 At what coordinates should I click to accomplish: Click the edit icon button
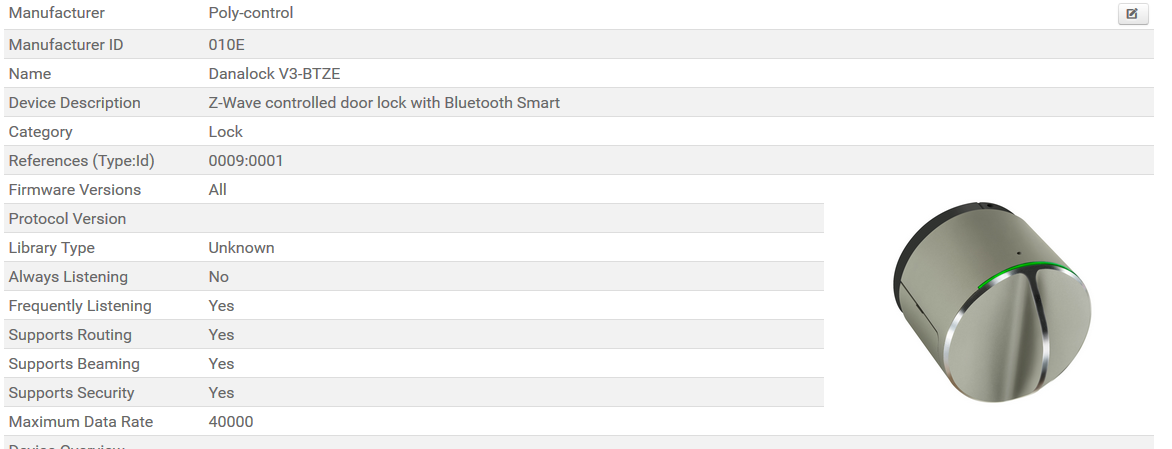tap(1132, 14)
